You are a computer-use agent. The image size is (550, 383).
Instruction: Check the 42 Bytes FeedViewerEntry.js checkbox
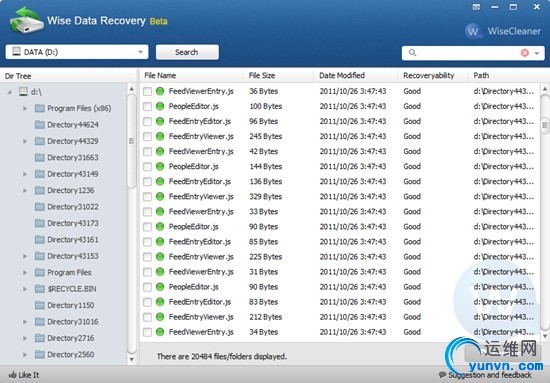click(x=147, y=152)
